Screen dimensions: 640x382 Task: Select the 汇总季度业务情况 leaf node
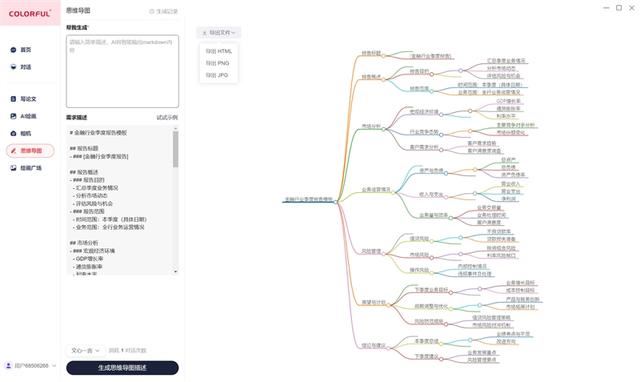pyautogui.click(x=506, y=61)
